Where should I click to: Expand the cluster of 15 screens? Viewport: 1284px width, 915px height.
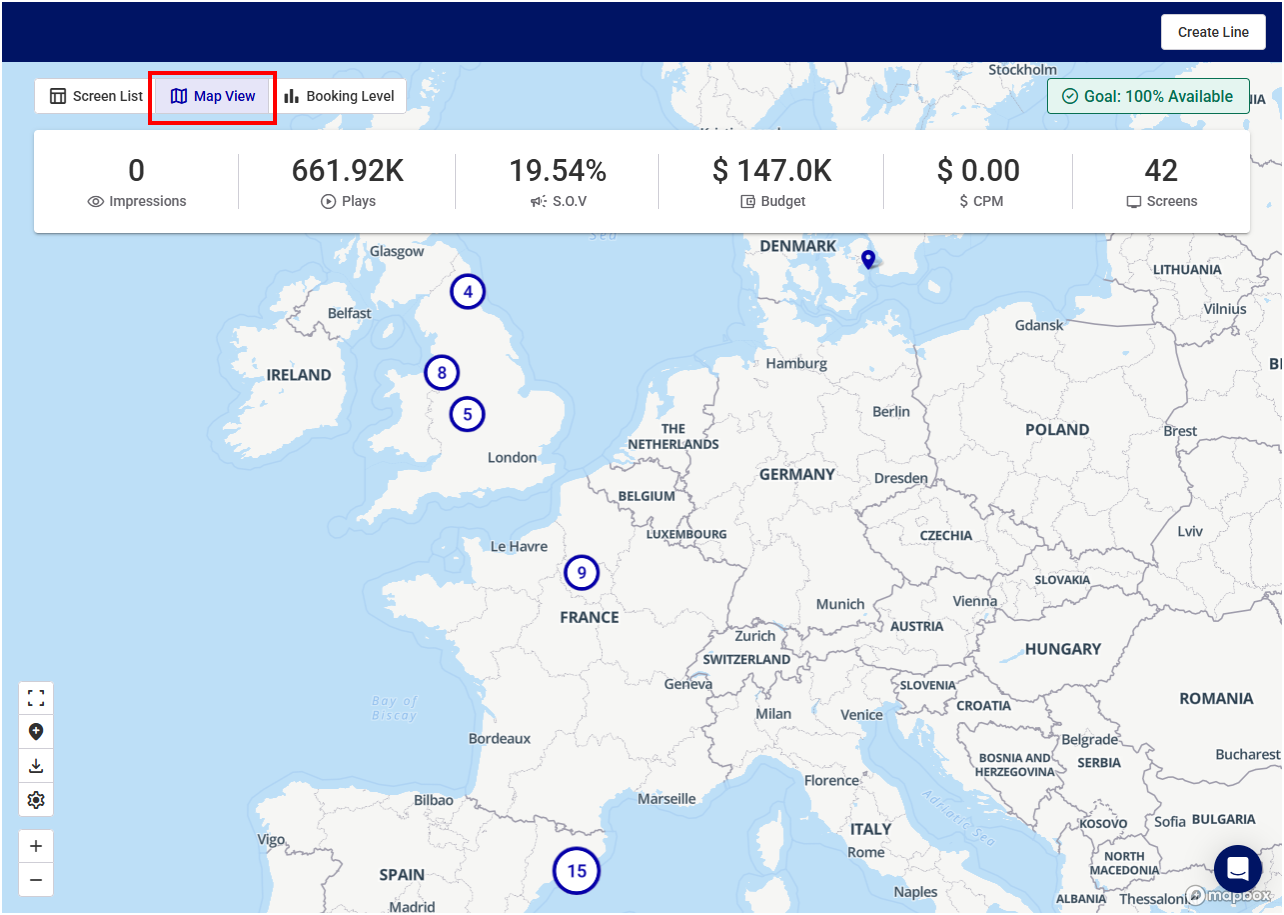[577, 871]
